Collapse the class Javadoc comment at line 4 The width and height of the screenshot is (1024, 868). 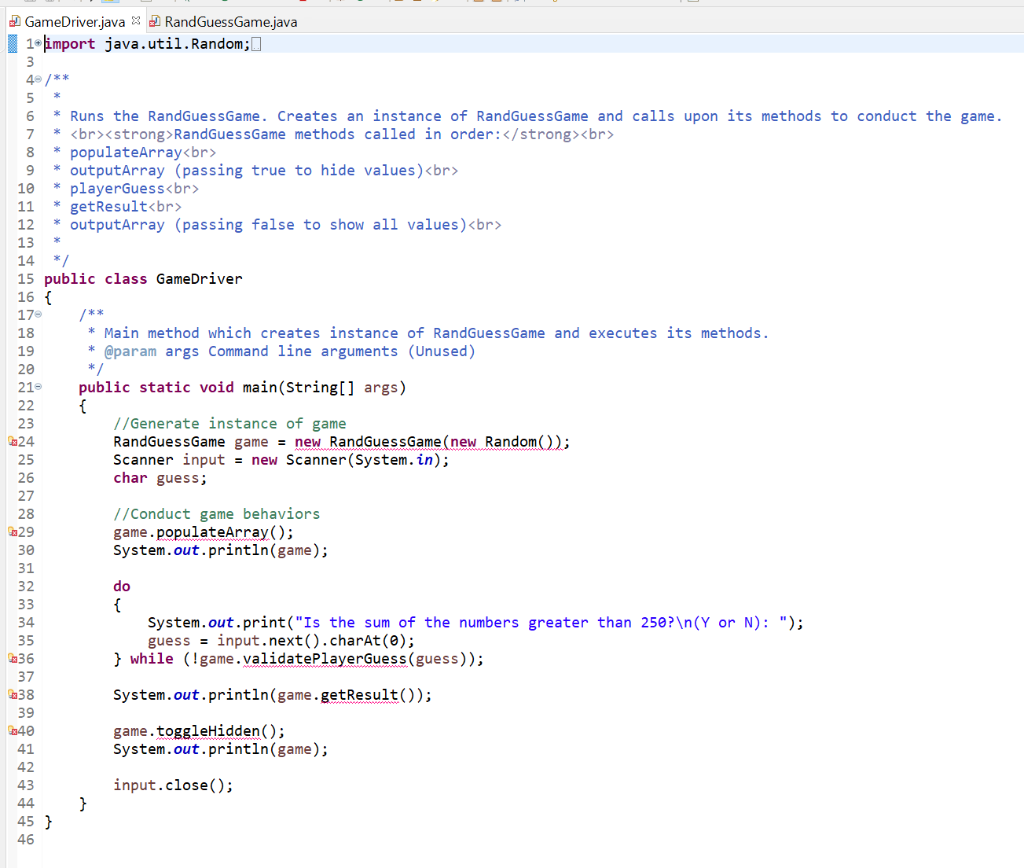click(x=37, y=79)
